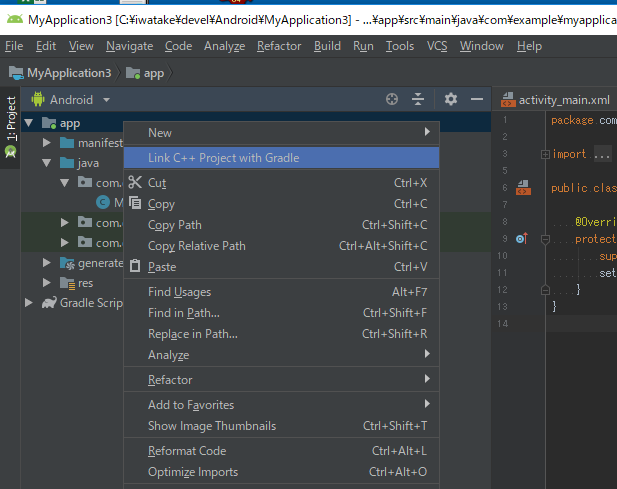This screenshot has height=489, width=617.
Task: Click the Paste clipboard icon in context menu
Action: point(135,266)
